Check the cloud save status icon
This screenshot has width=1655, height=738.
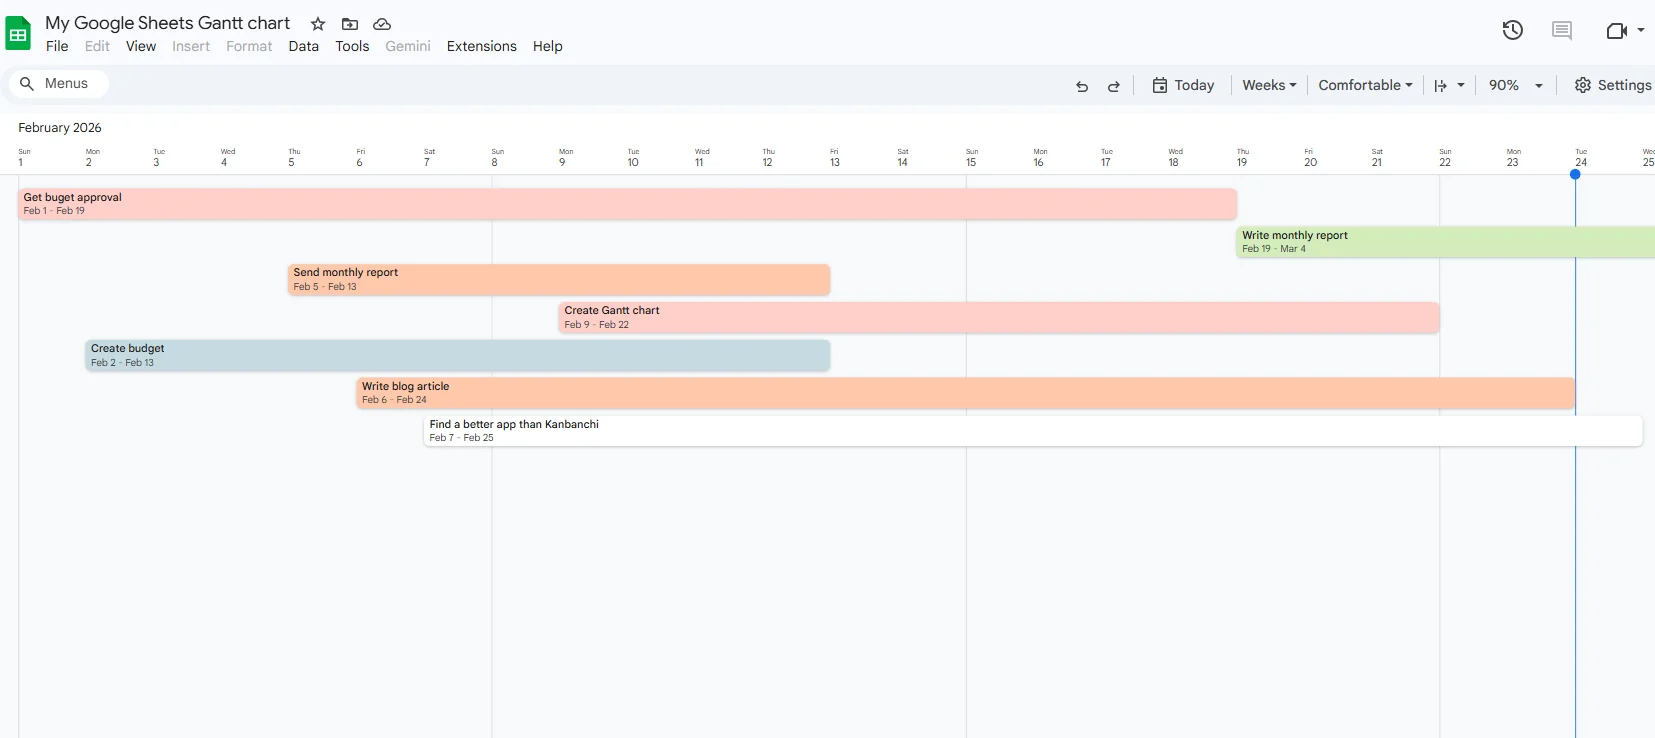[x=382, y=24]
